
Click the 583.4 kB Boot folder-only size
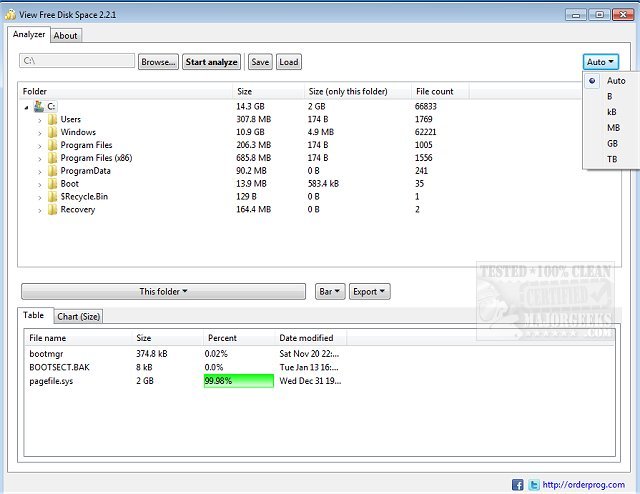(x=323, y=184)
